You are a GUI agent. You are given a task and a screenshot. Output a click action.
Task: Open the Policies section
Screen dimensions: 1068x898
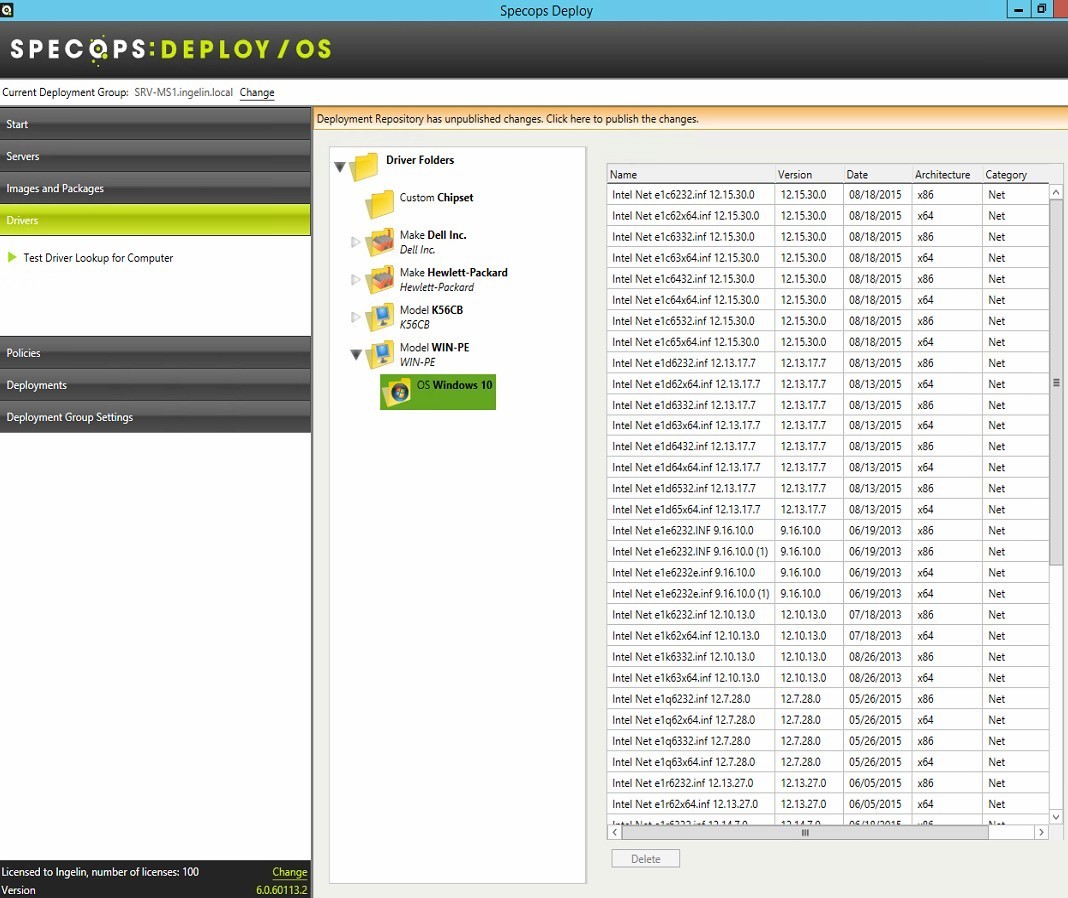155,353
